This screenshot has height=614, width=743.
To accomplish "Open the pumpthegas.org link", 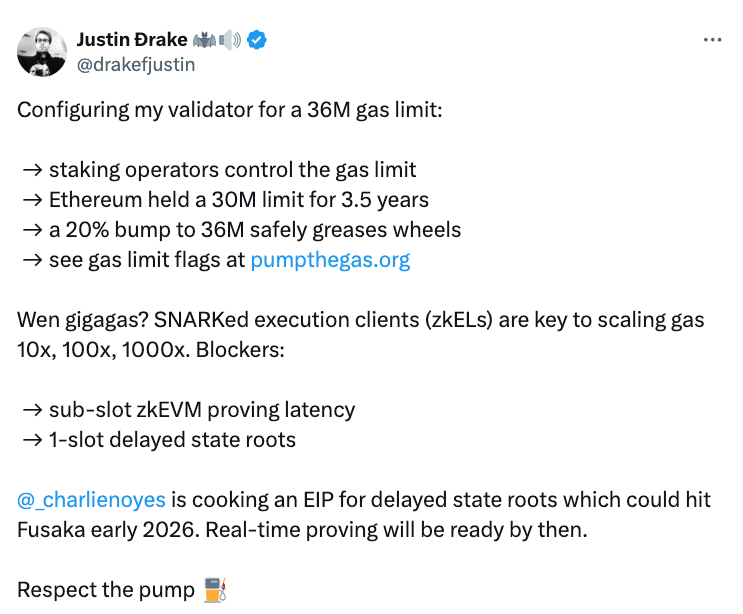I will 330,260.
